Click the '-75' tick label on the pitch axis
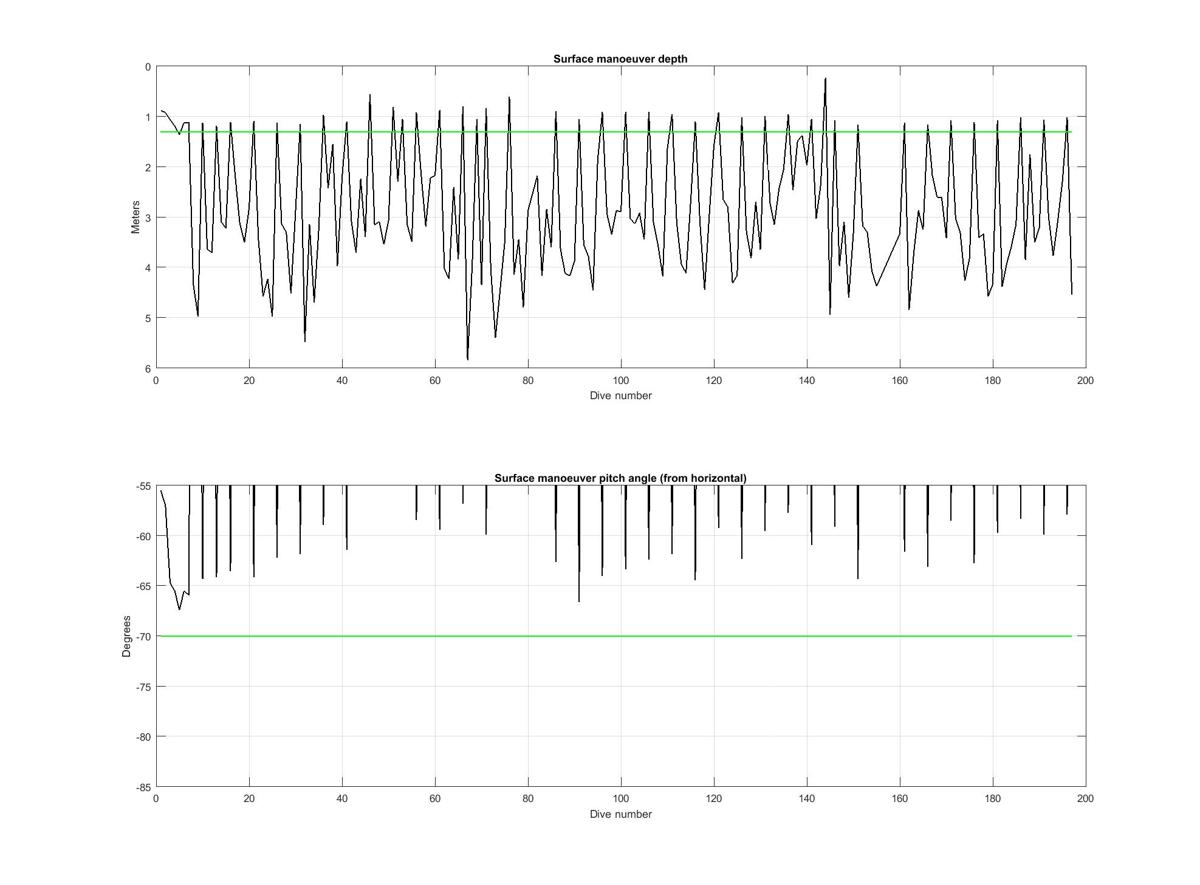 [141, 687]
